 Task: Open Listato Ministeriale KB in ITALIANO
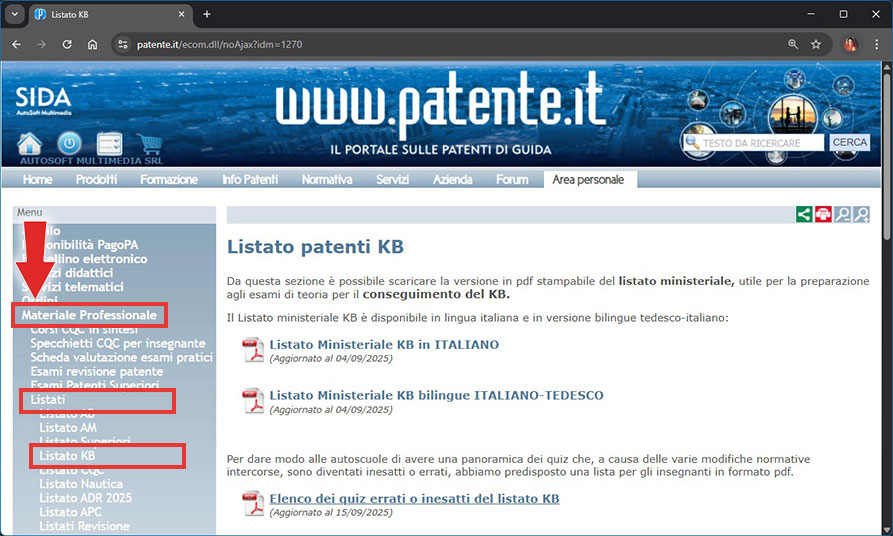(384, 345)
